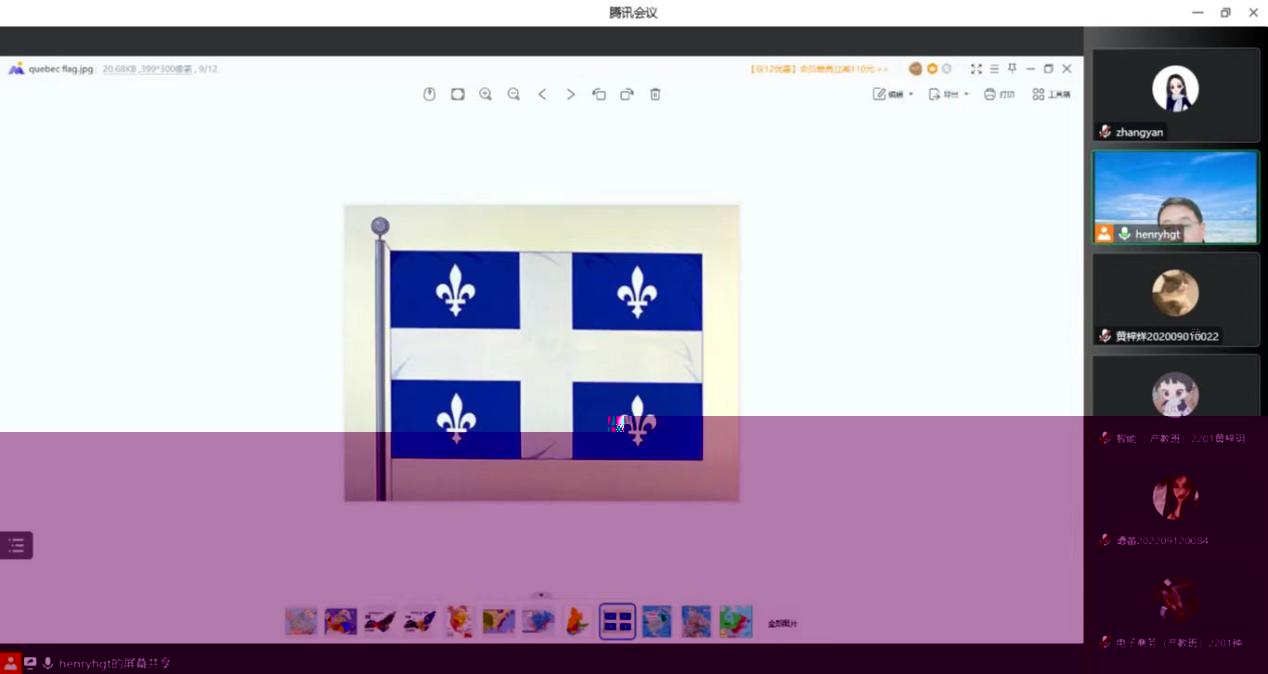This screenshot has height=674, width=1268.
Task: Select the tenth thumbnail in the filmstrip
Action: click(657, 621)
